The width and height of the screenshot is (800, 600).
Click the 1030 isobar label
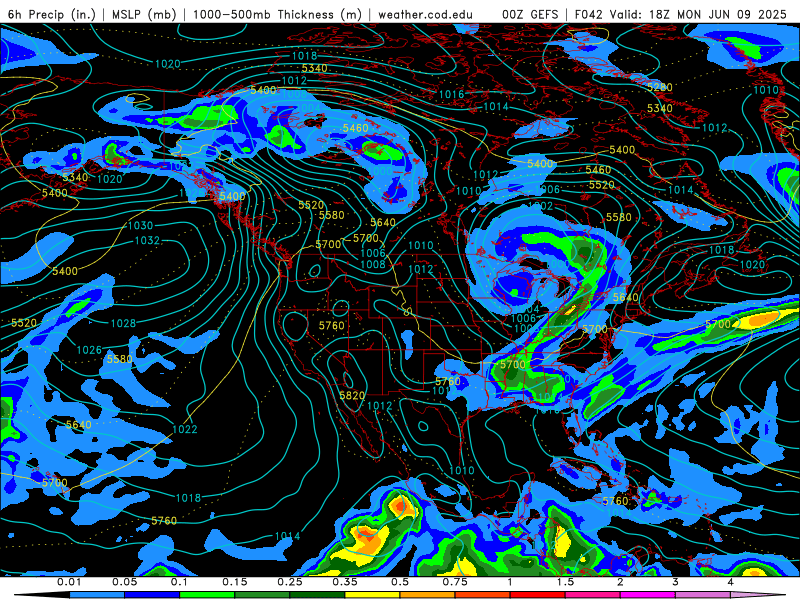pos(140,226)
